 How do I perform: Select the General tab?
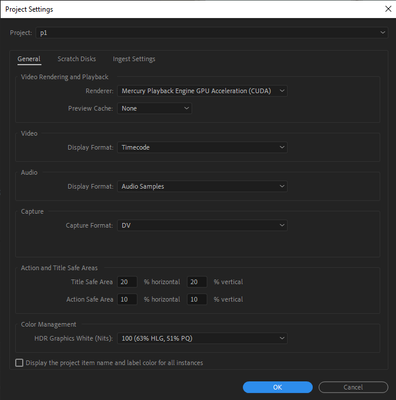click(29, 59)
